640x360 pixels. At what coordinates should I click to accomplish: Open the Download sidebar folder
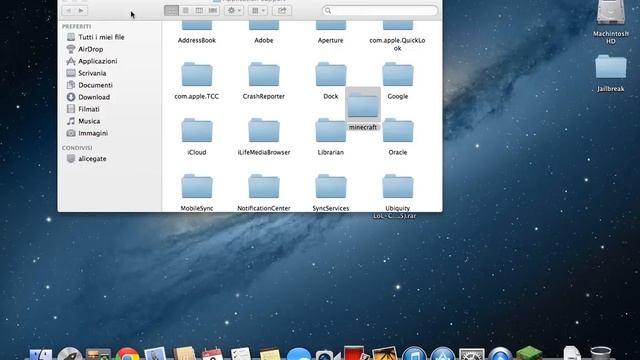tap(94, 97)
